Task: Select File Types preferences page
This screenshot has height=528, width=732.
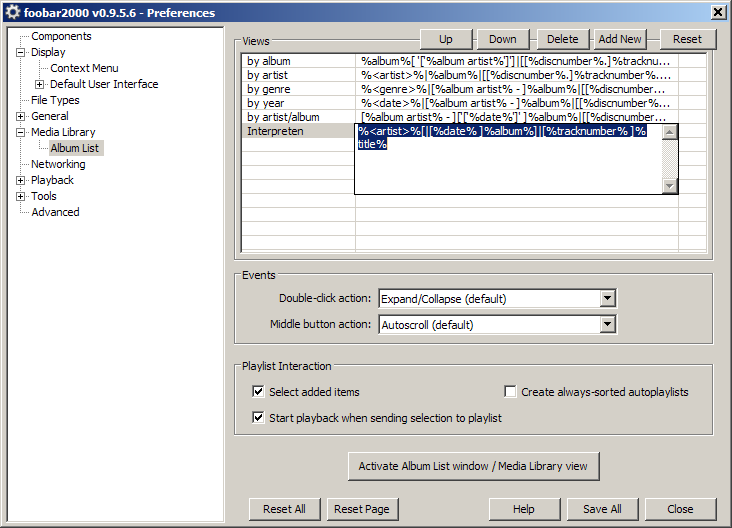Action: 55,100
